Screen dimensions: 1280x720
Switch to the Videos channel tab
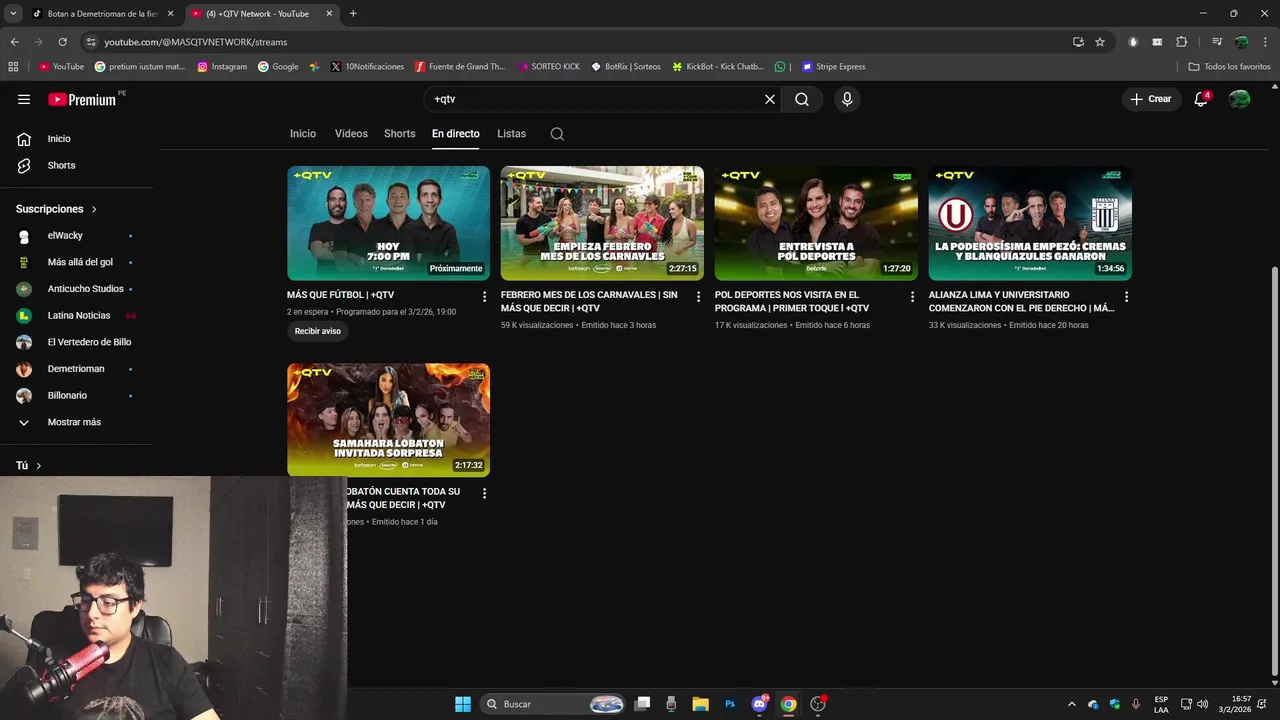coord(351,134)
